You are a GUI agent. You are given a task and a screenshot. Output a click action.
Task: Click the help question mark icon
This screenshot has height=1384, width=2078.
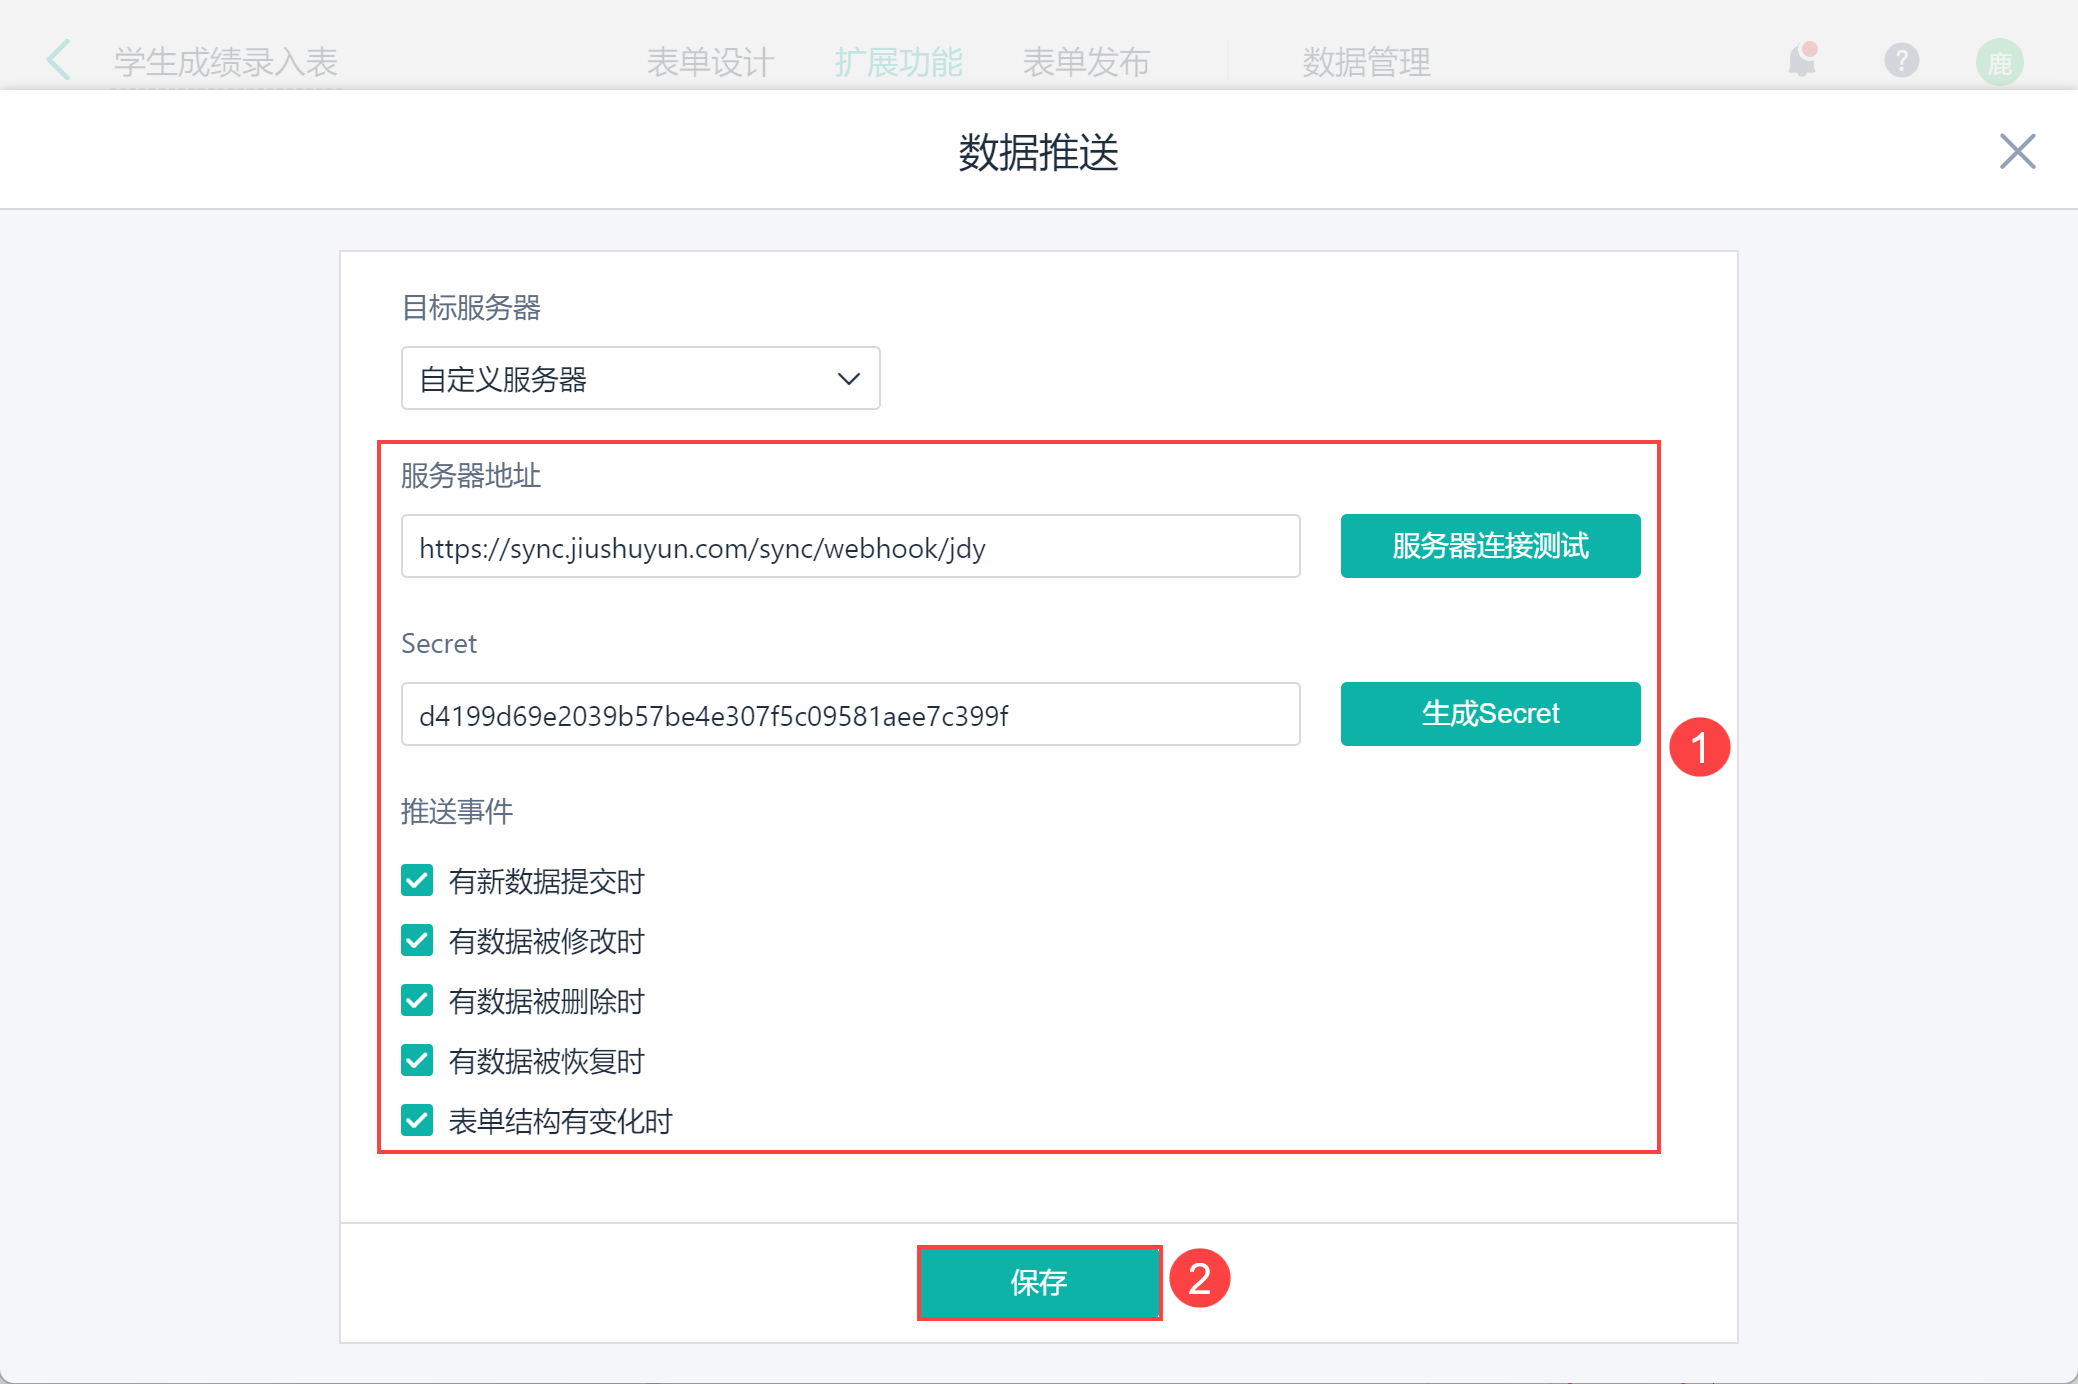pos(1901,60)
